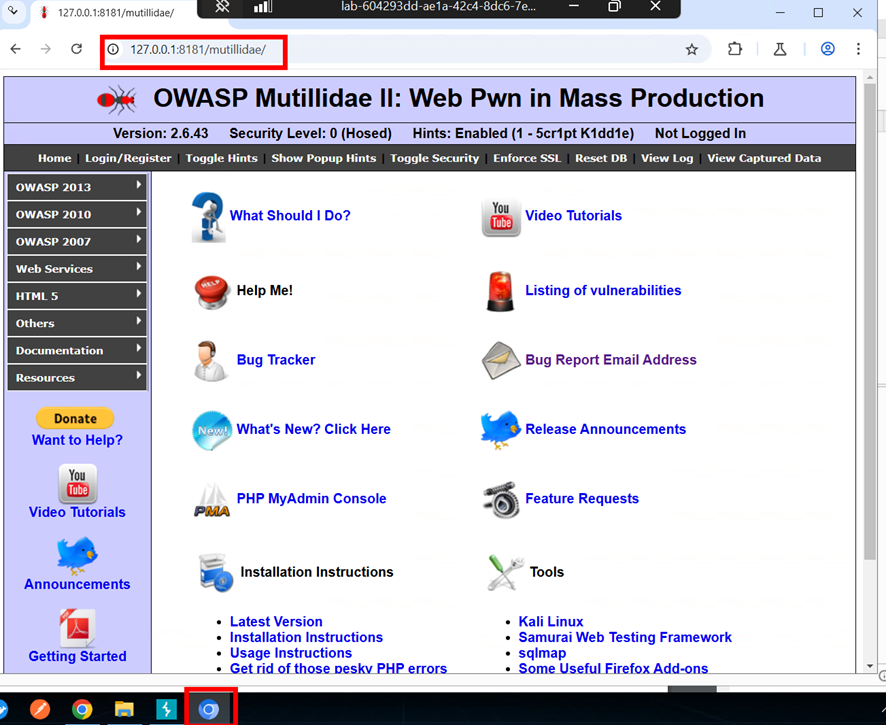Image resolution: width=886 pixels, height=725 pixels.
Task: Open the PHP MyAdmin Console link
Action: tap(311, 498)
